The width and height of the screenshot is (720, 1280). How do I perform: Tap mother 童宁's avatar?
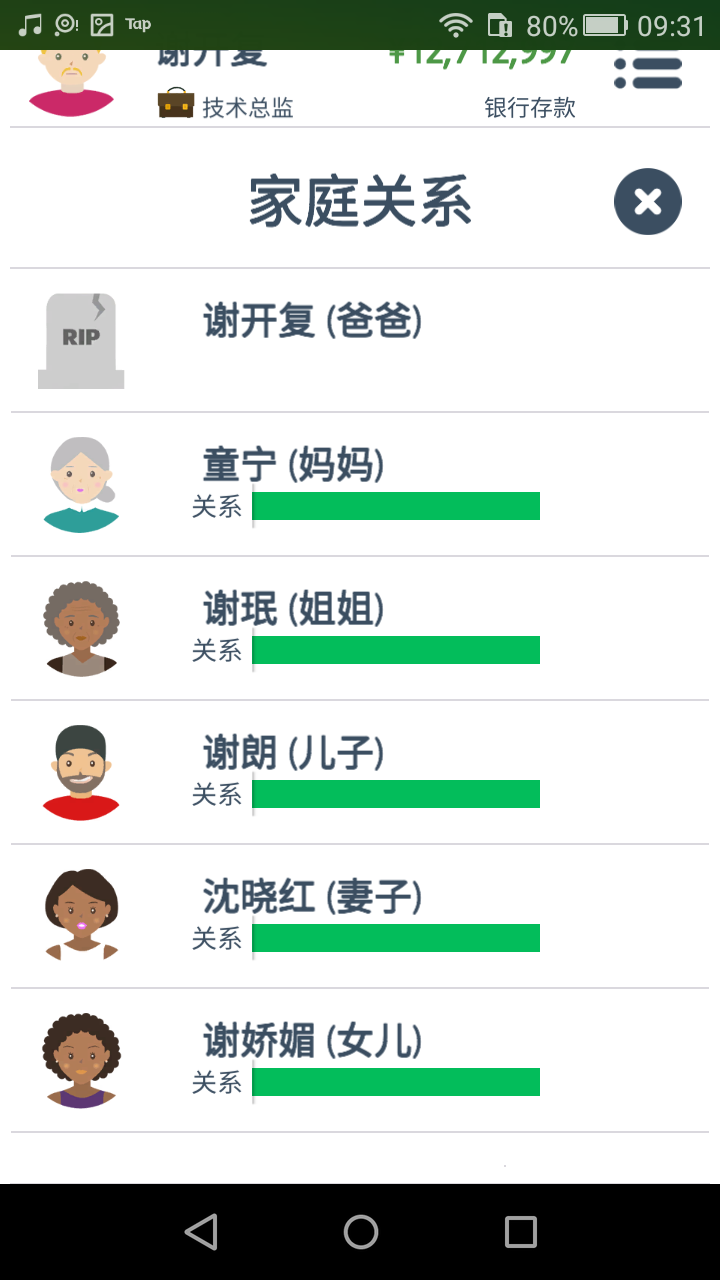pos(81,485)
